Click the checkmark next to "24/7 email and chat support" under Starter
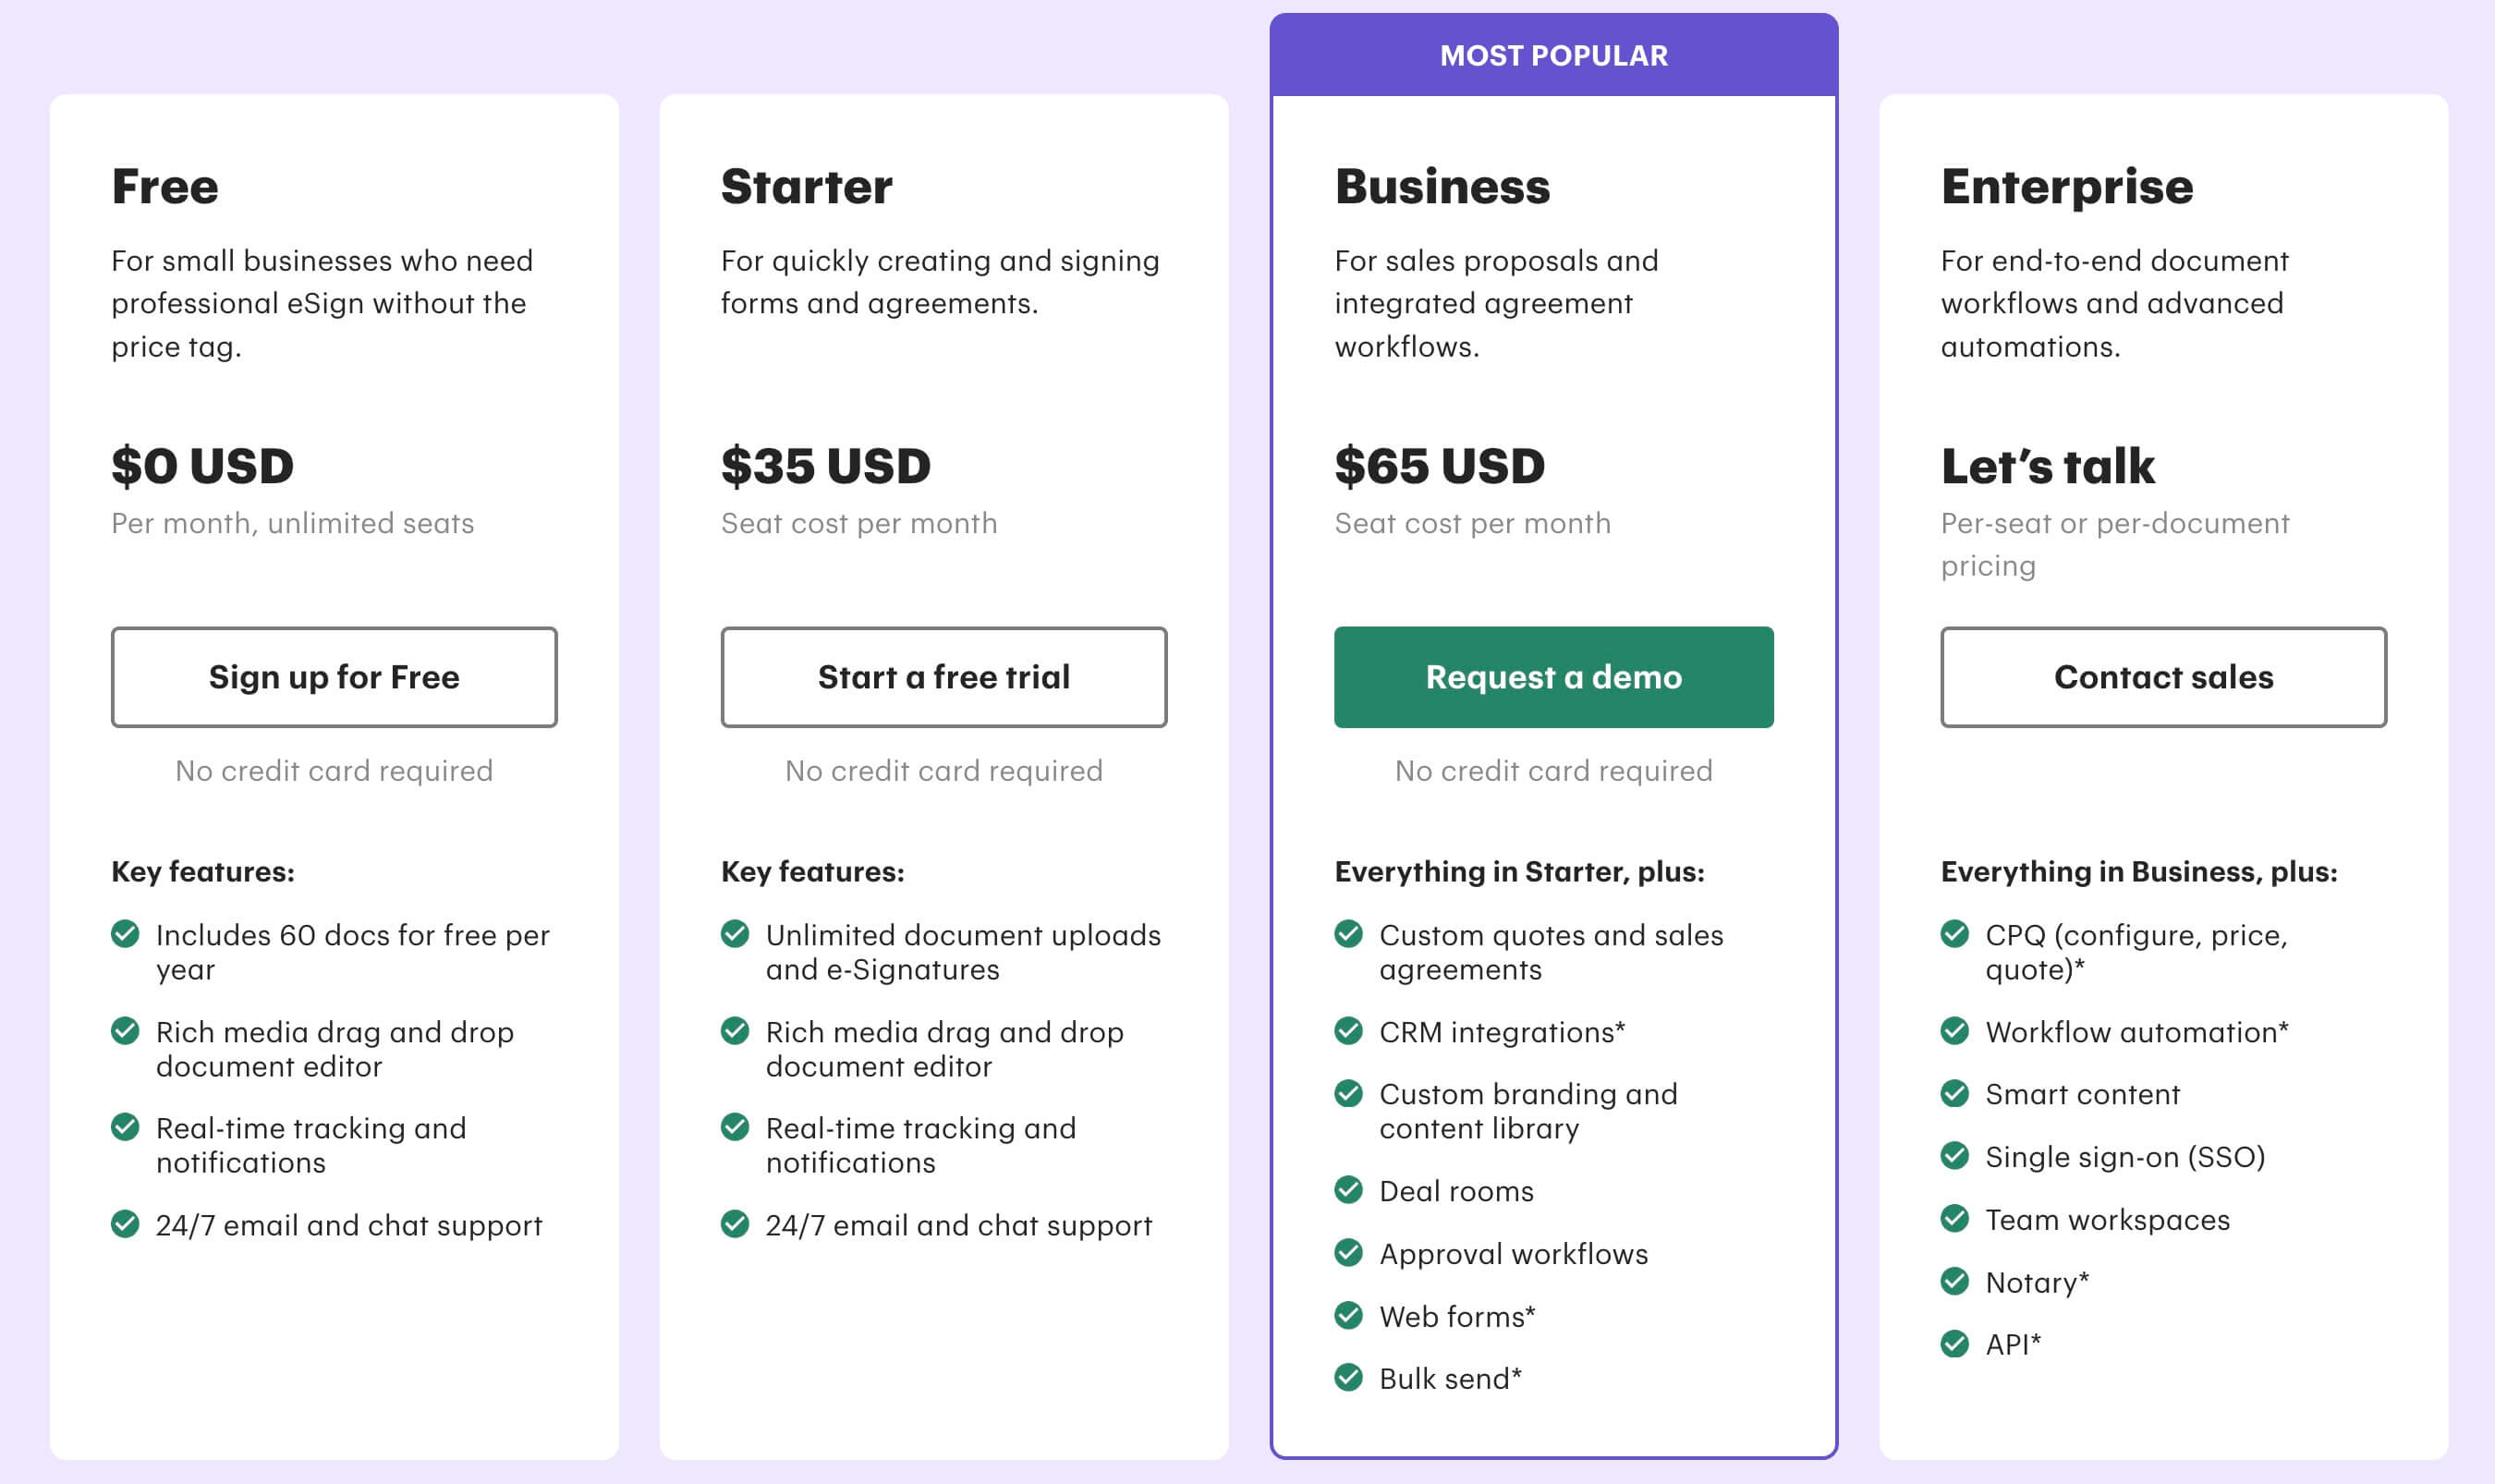 (735, 1225)
